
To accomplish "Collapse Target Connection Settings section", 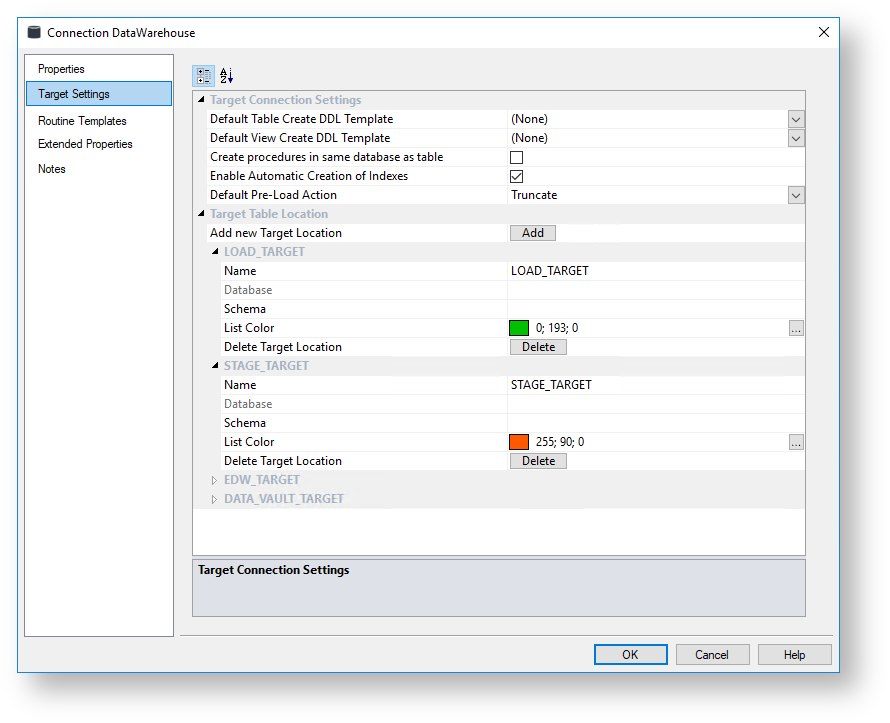I will (201, 99).
